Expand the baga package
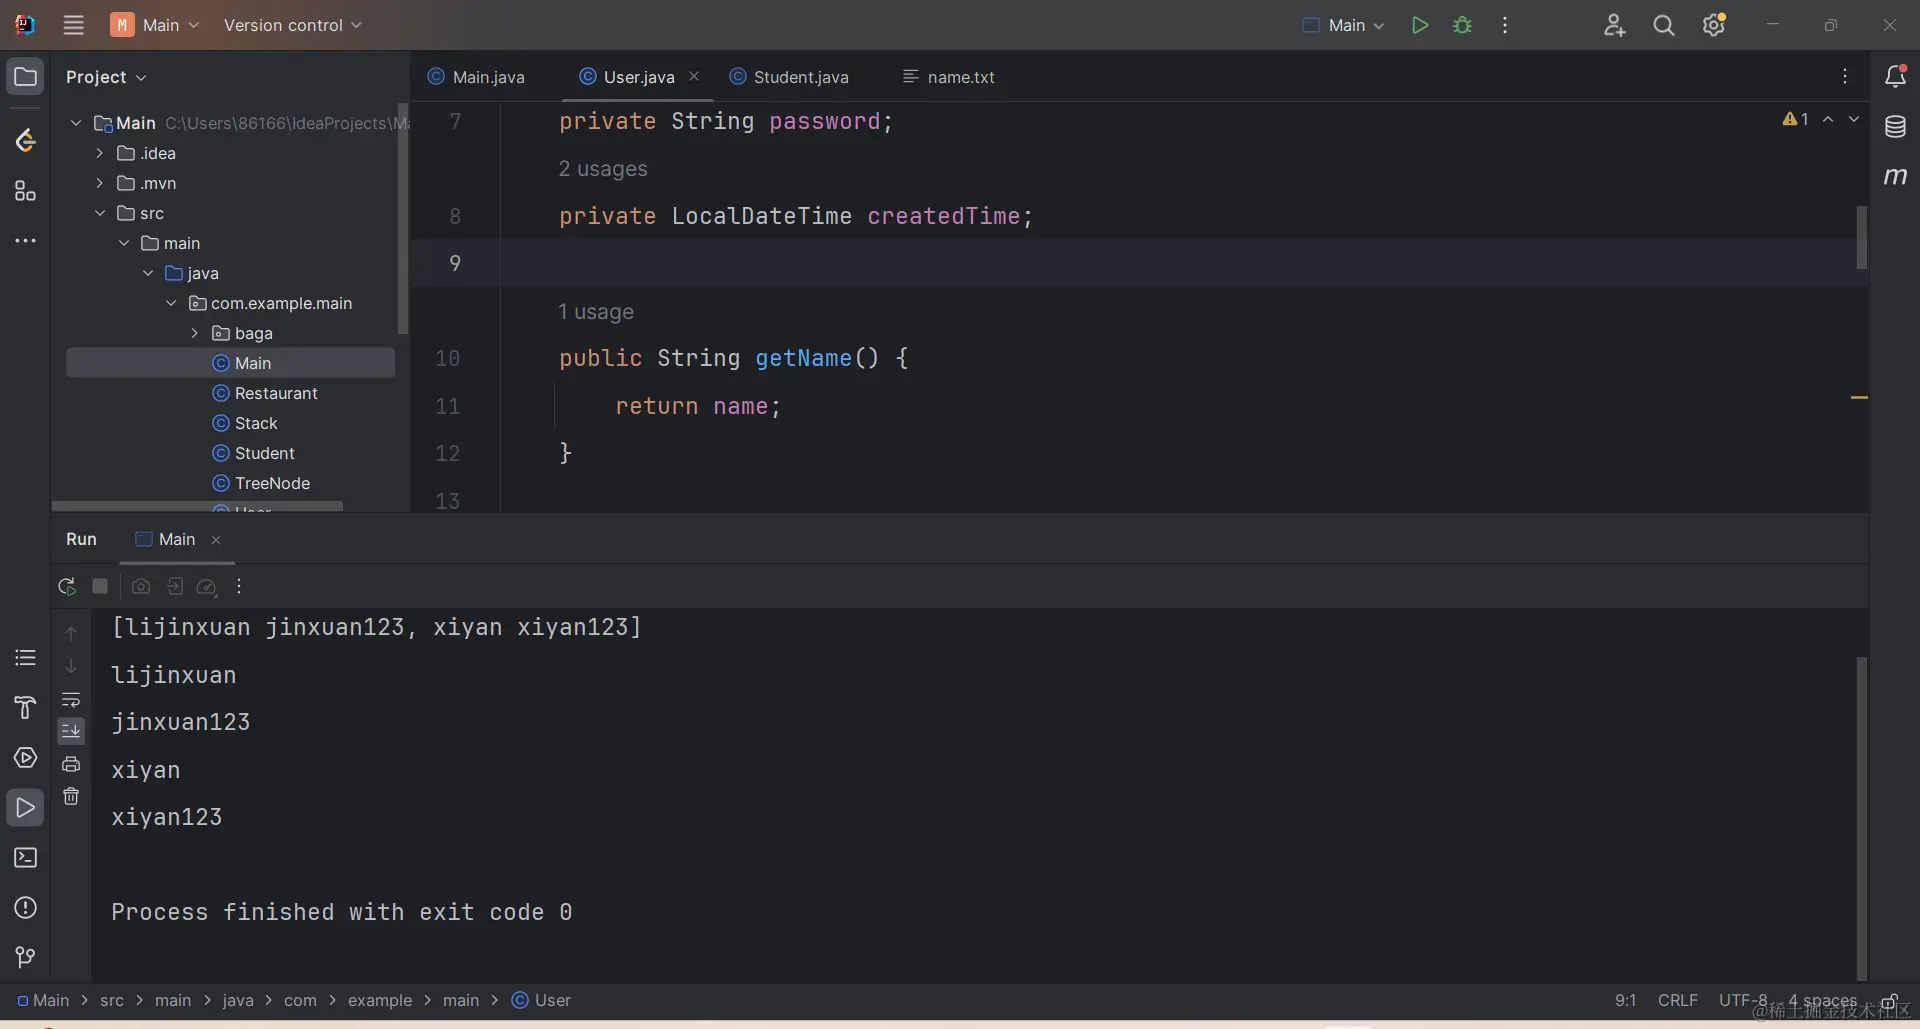The height and width of the screenshot is (1029, 1920). click(x=195, y=333)
